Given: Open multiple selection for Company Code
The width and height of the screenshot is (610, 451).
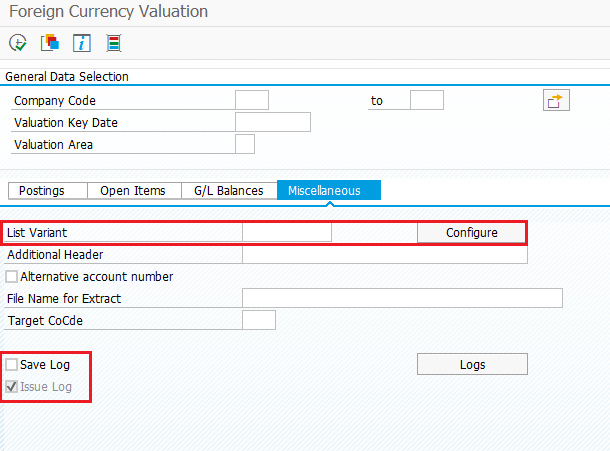Looking at the screenshot, I should (556, 100).
